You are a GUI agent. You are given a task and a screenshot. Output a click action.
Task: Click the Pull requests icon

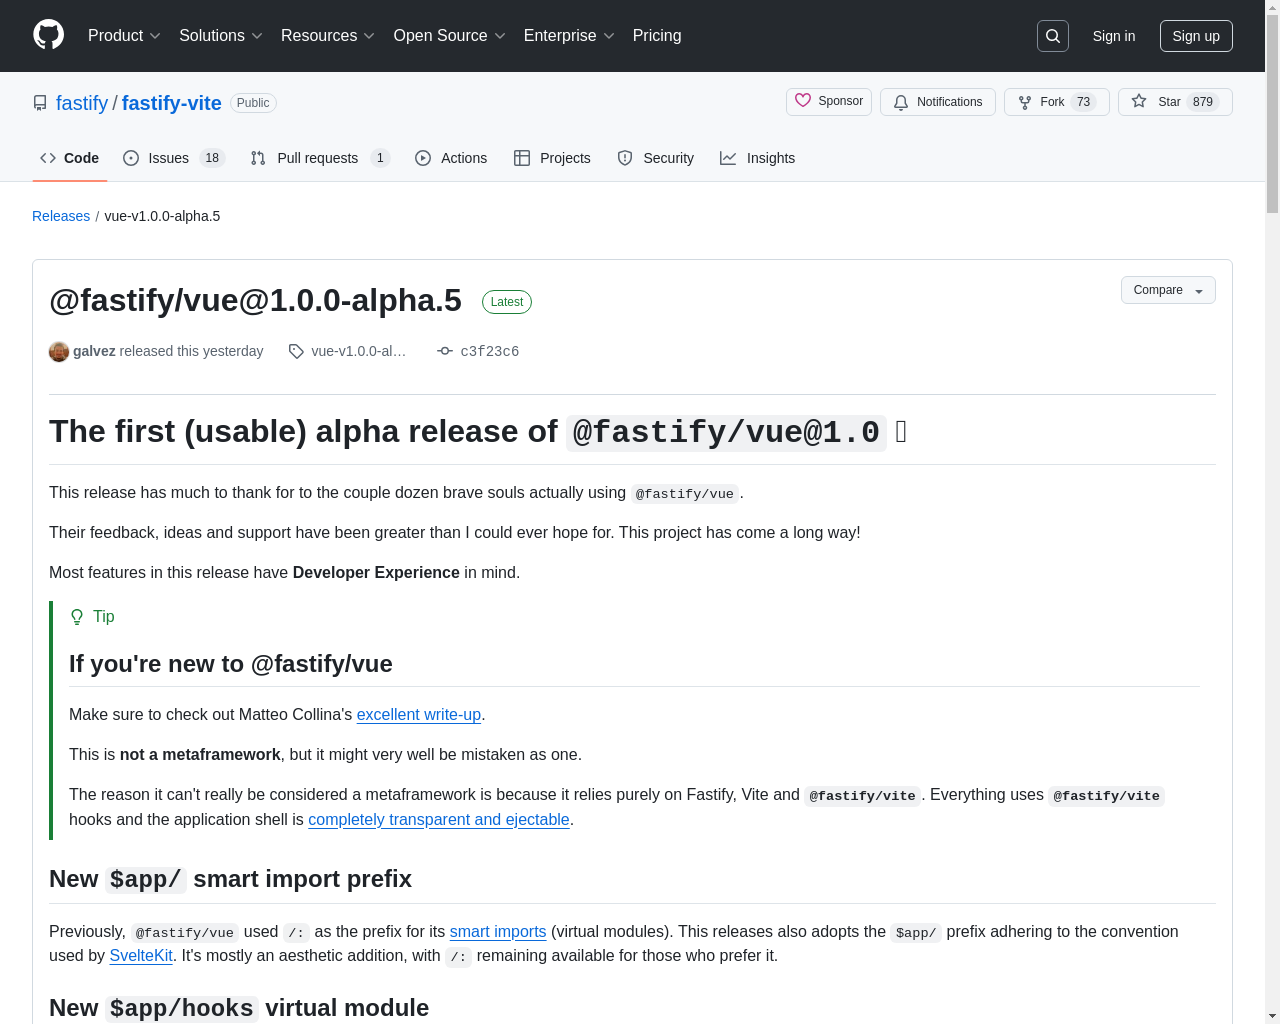258,158
